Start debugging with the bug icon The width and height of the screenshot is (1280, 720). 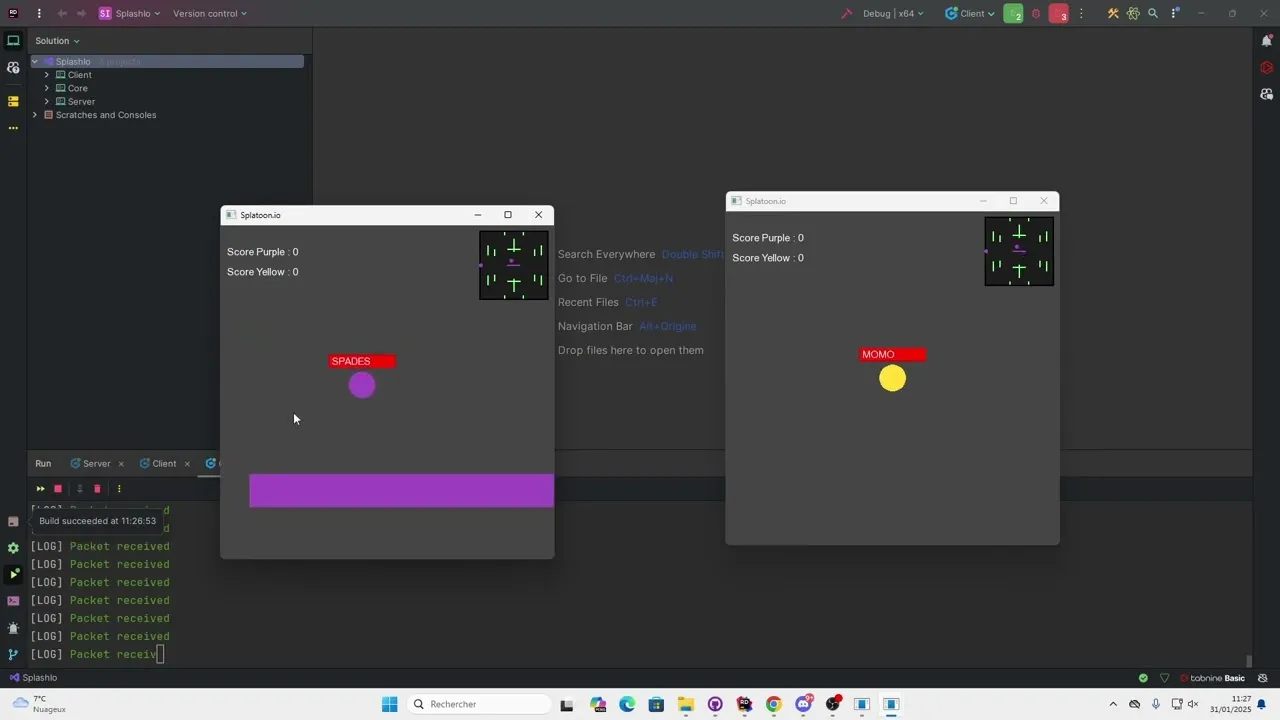point(1036,14)
